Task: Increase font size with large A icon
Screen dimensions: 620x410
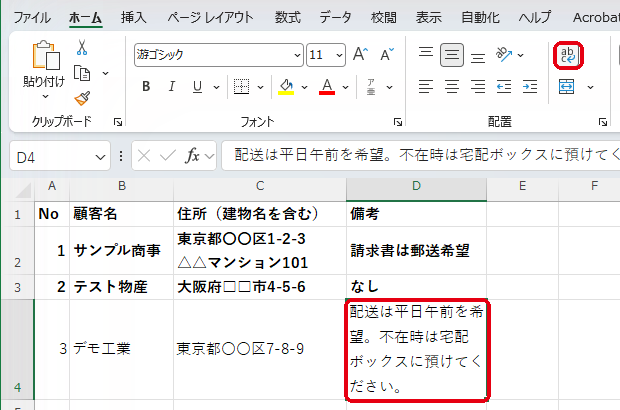Action: [360, 54]
